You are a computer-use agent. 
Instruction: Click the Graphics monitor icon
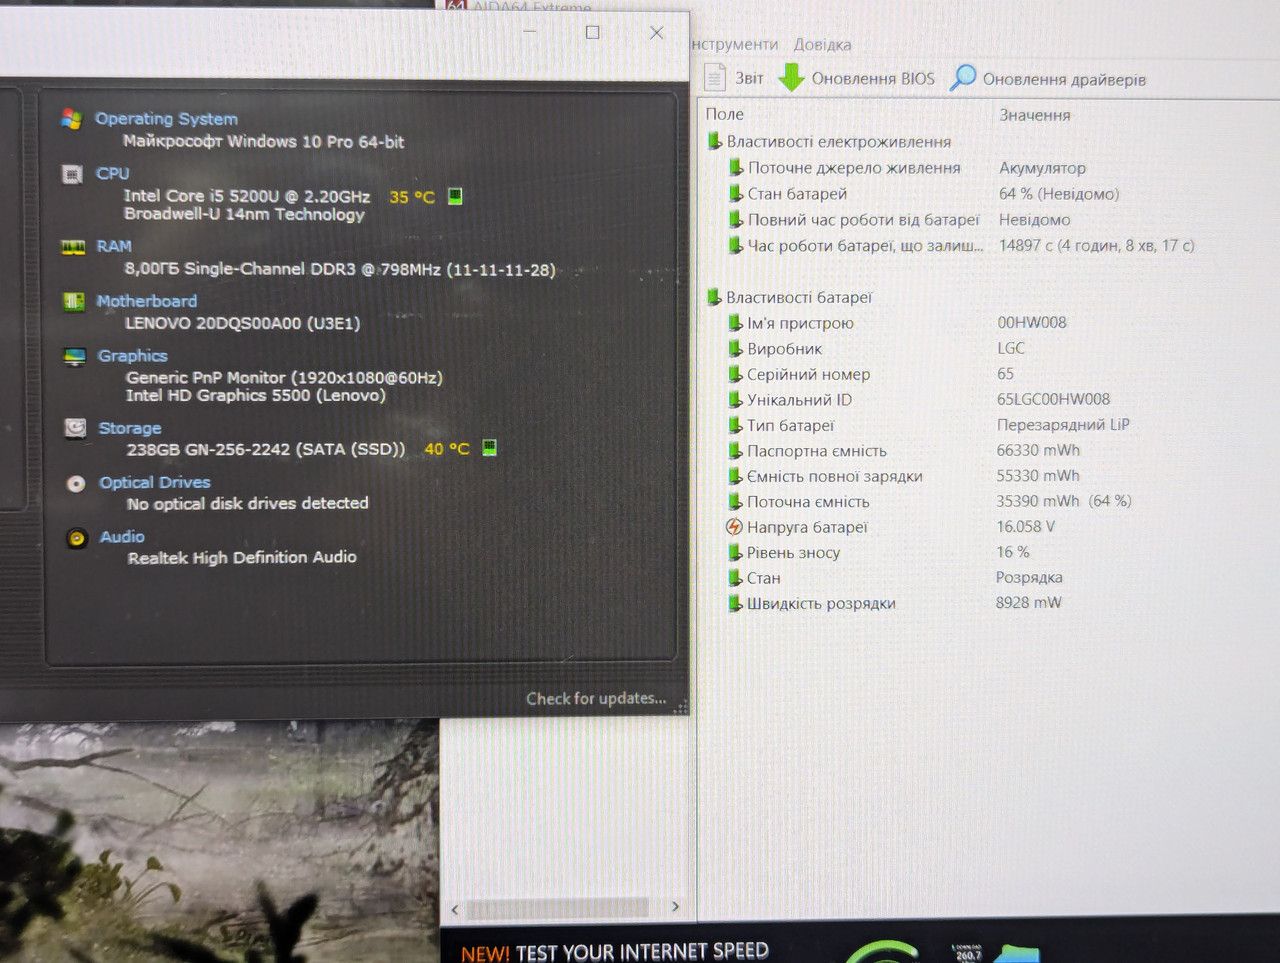click(75, 356)
